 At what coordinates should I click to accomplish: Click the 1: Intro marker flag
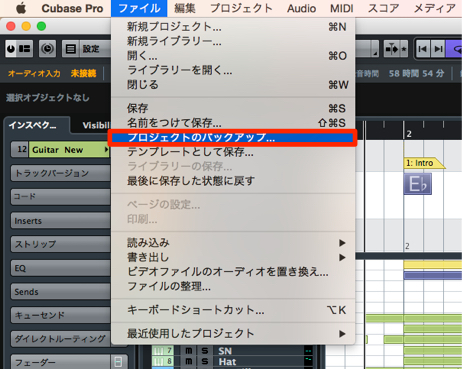[424, 163]
